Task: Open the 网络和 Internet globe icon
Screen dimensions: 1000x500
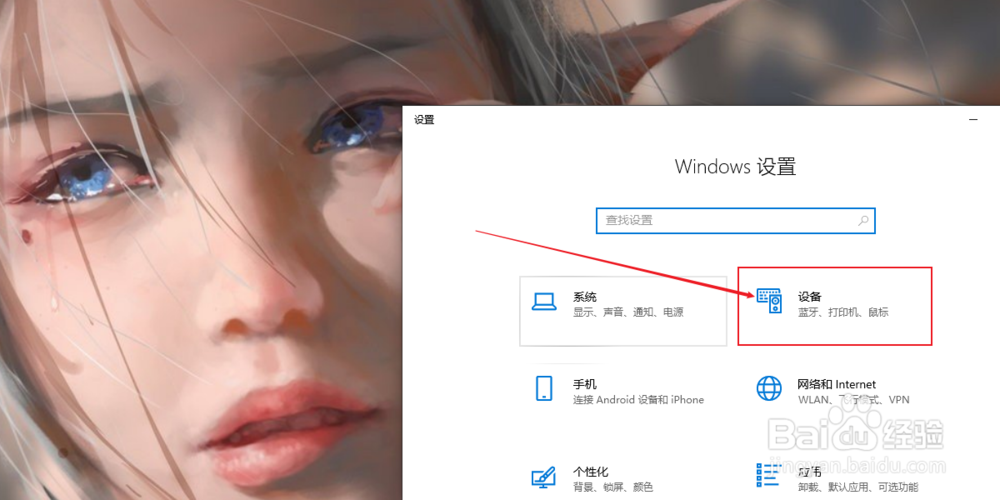Action: (769, 388)
